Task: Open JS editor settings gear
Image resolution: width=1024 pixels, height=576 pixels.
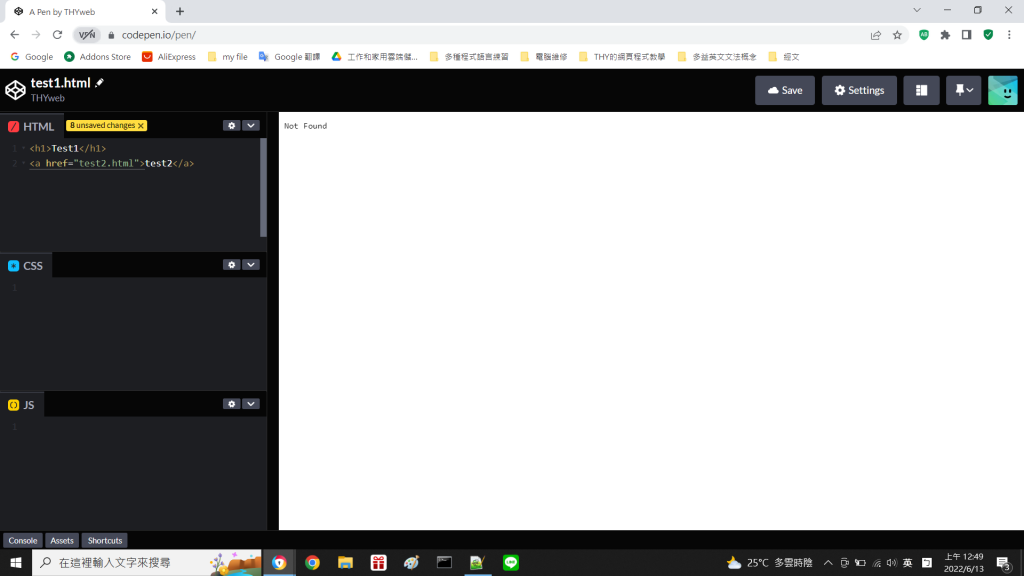Action: pyautogui.click(x=232, y=404)
